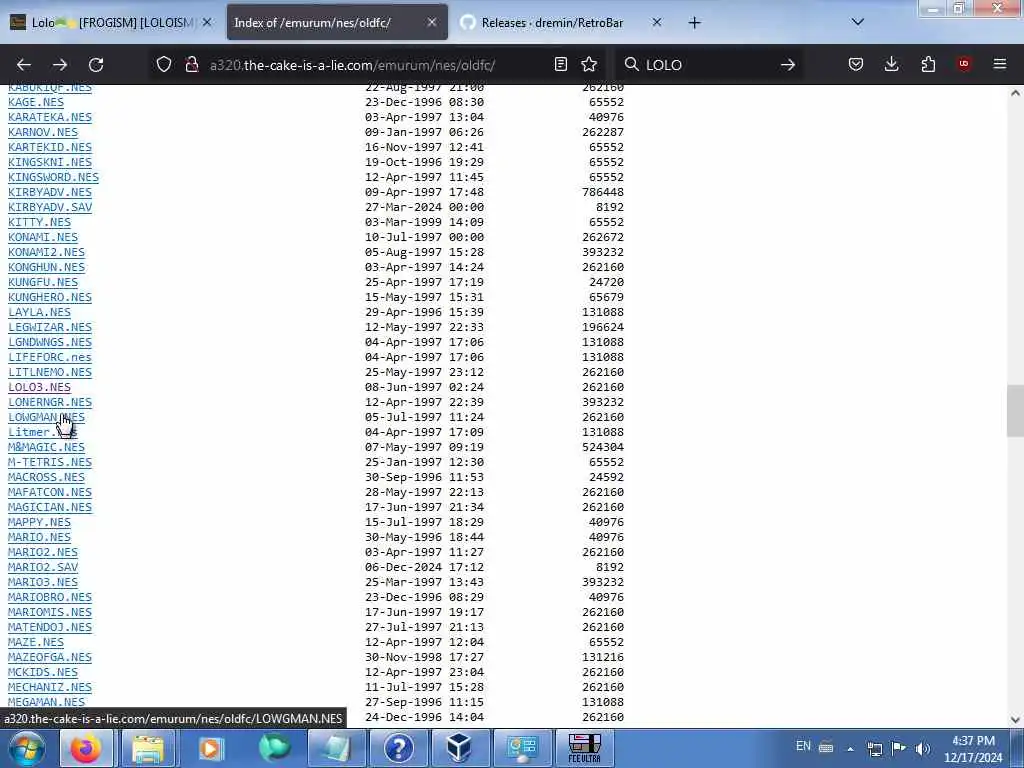Viewport: 1024px width, 768px height.
Task: Show hidden system tray icons arrow
Action: pos(850,749)
